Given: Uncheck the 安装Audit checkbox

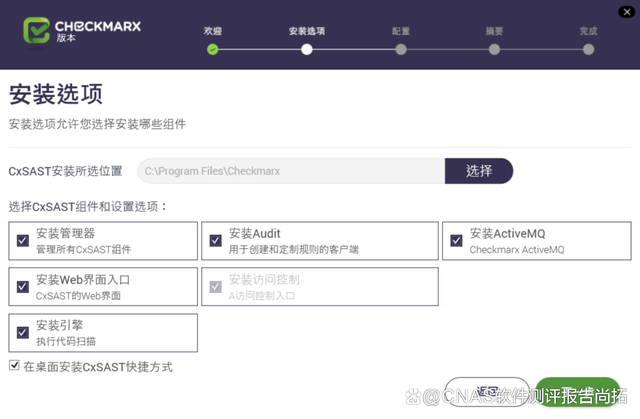Looking at the screenshot, I should pyautogui.click(x=216, y=241).
